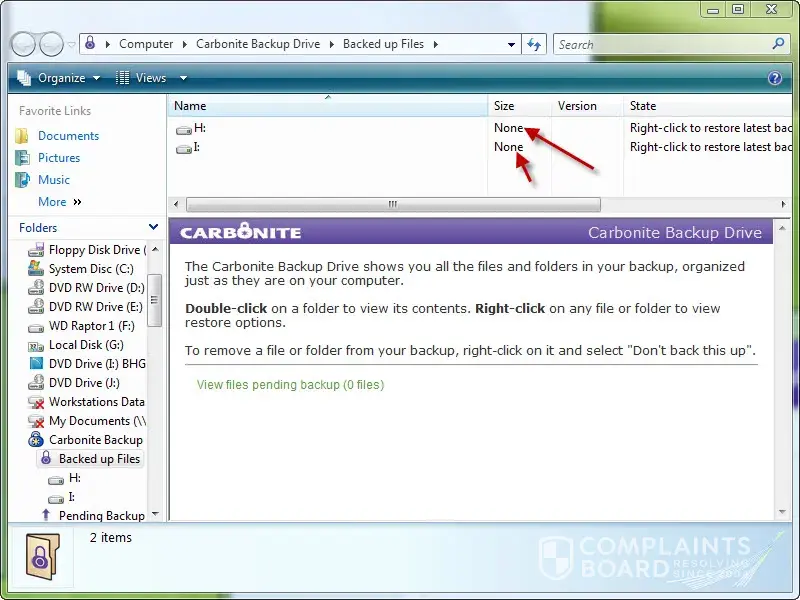
Task: Click the Back navigation arrow button
Action: pyautogui.click(x=23, y=44)
